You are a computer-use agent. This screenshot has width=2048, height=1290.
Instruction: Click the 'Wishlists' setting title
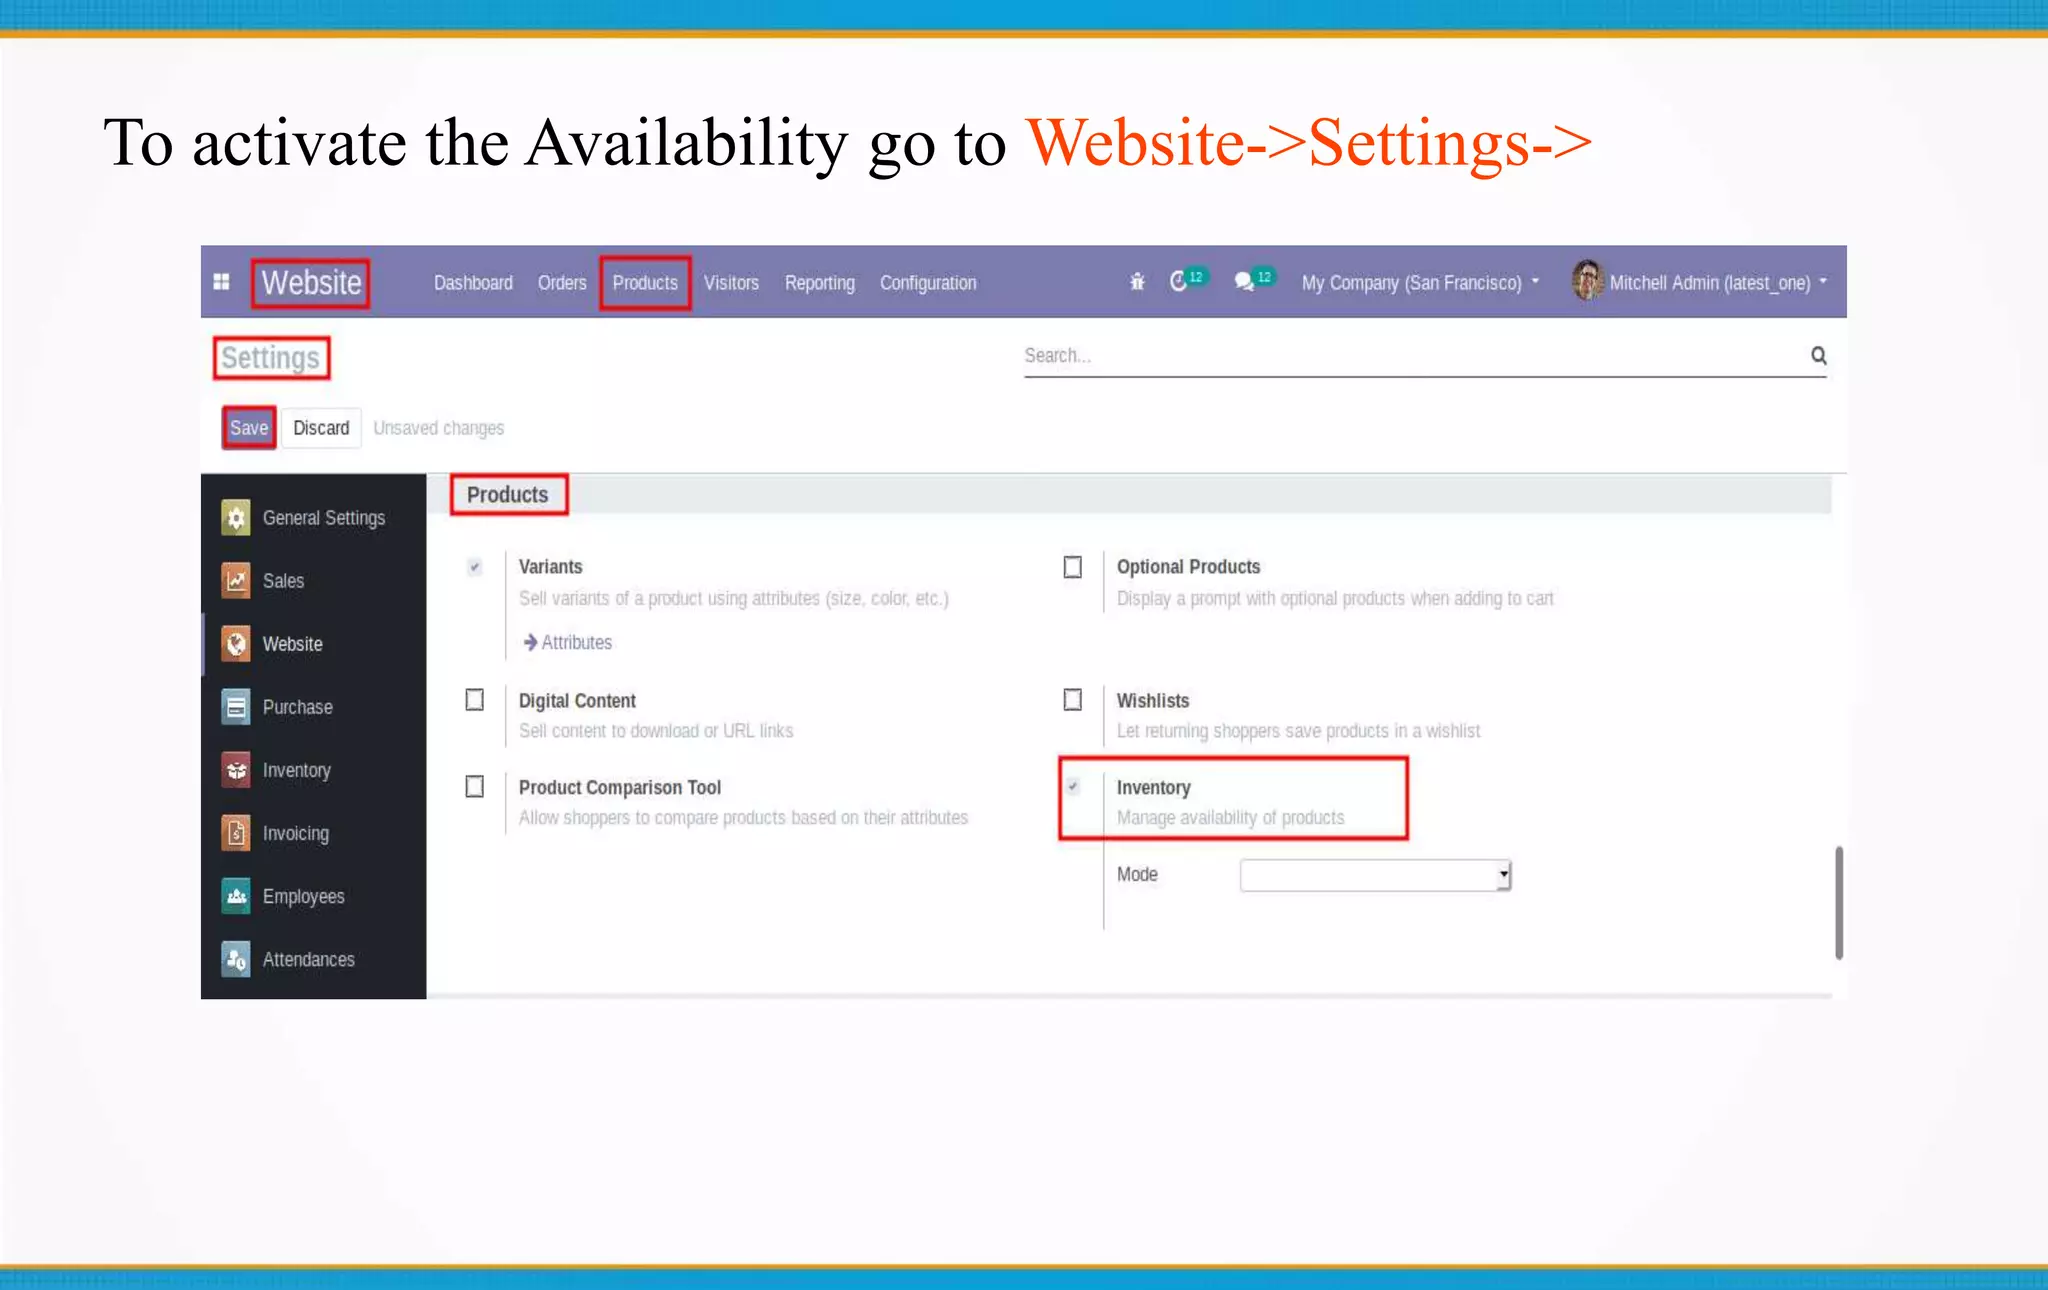coord(1152,700)
